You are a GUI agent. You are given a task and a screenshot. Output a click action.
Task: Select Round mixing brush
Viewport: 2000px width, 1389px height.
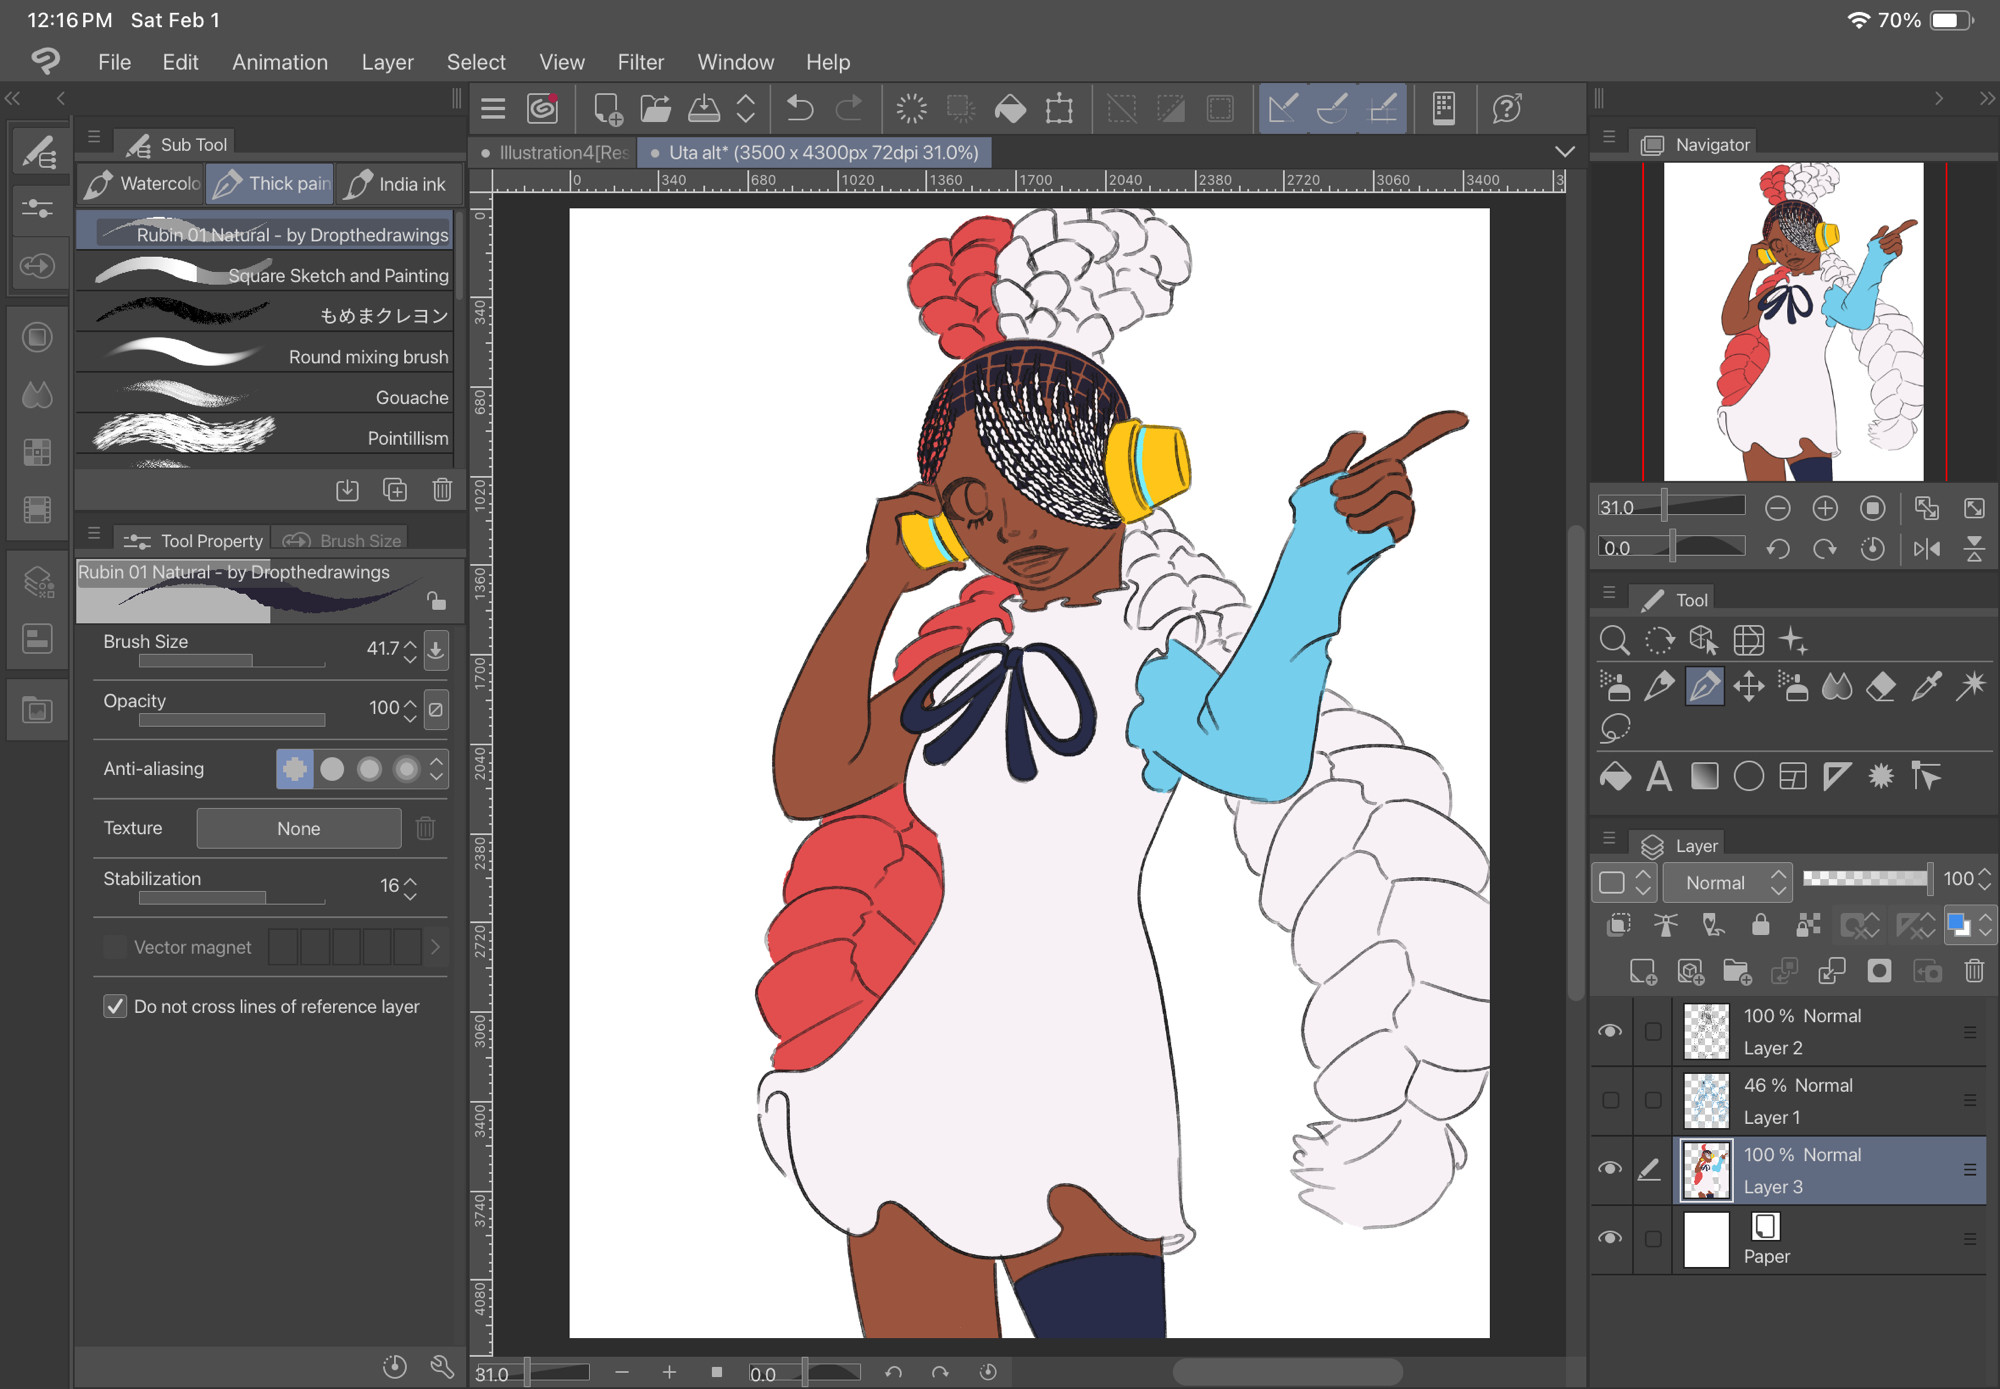[266, 356]
